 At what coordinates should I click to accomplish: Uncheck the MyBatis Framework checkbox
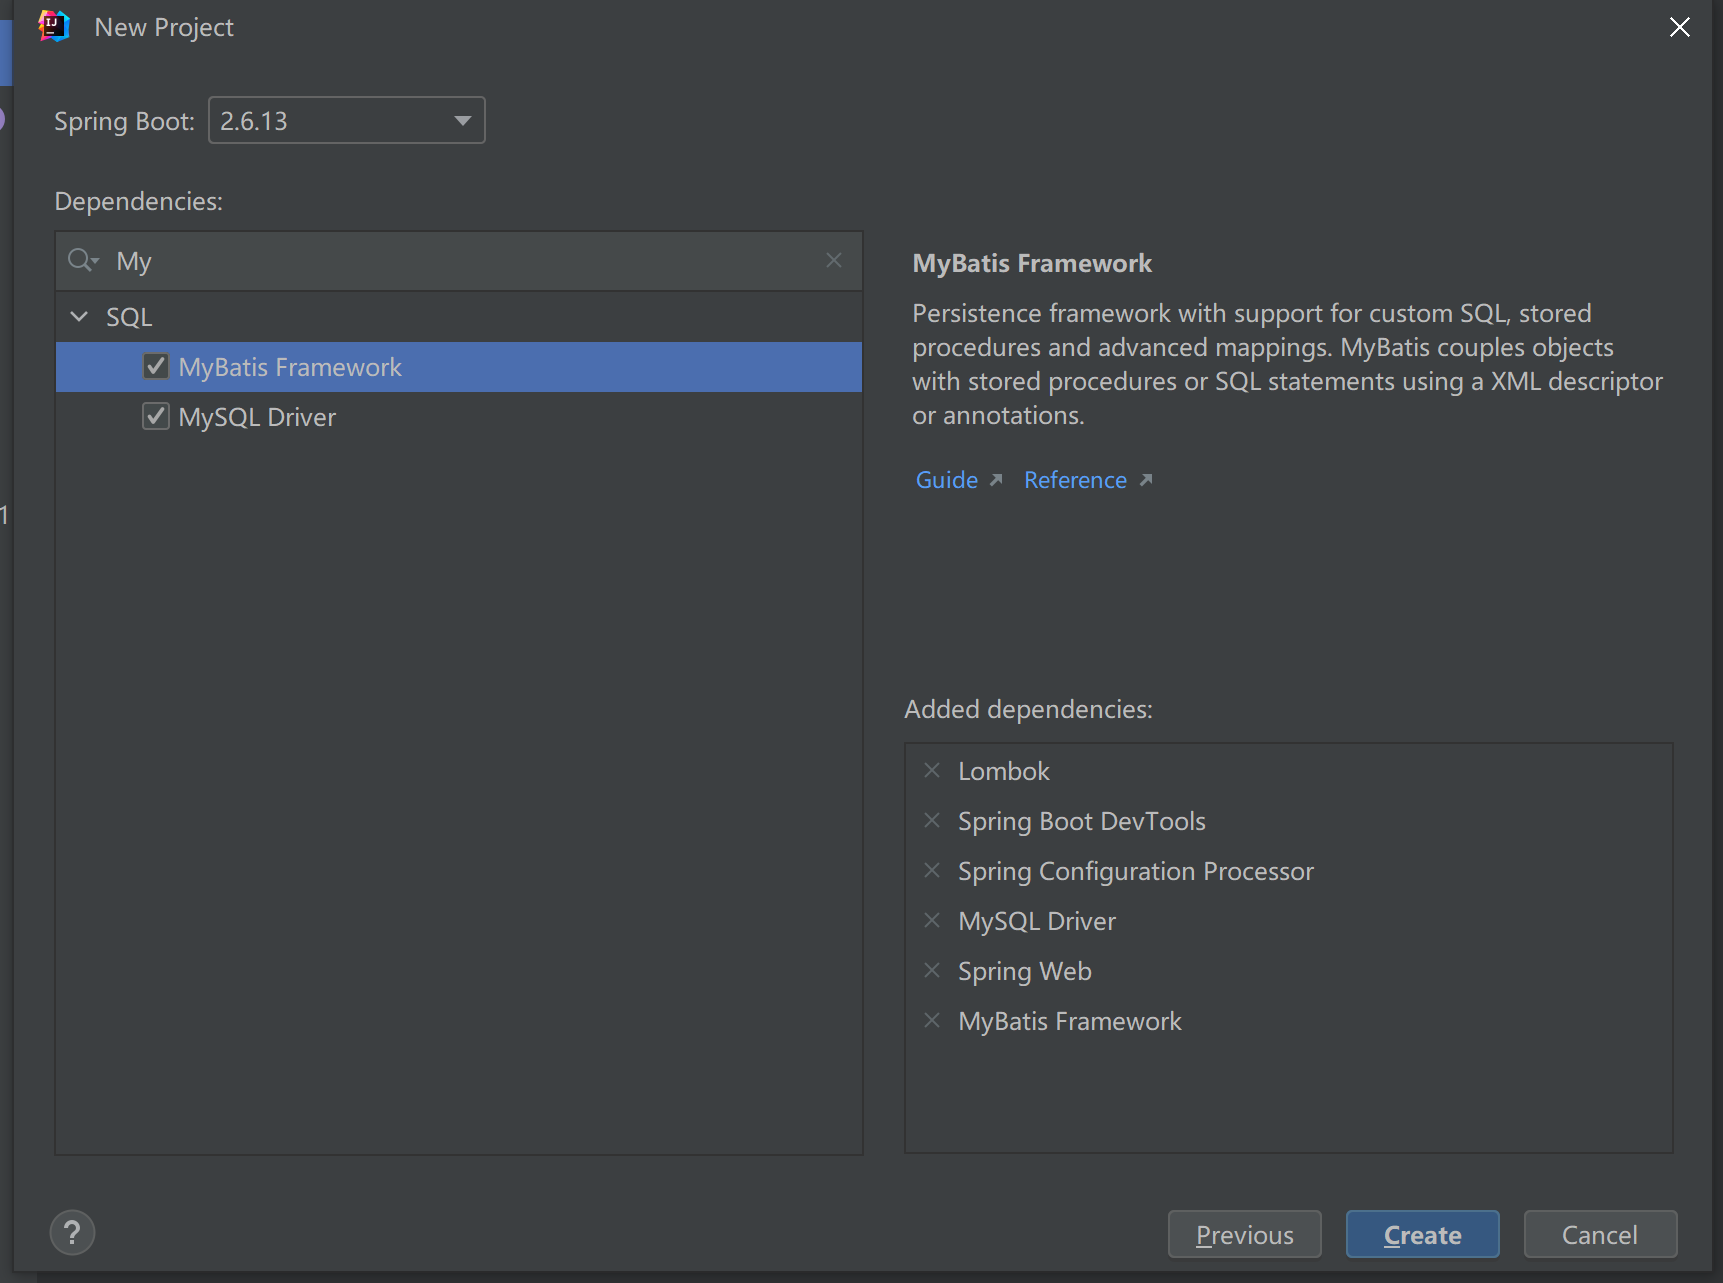point(156,366)
